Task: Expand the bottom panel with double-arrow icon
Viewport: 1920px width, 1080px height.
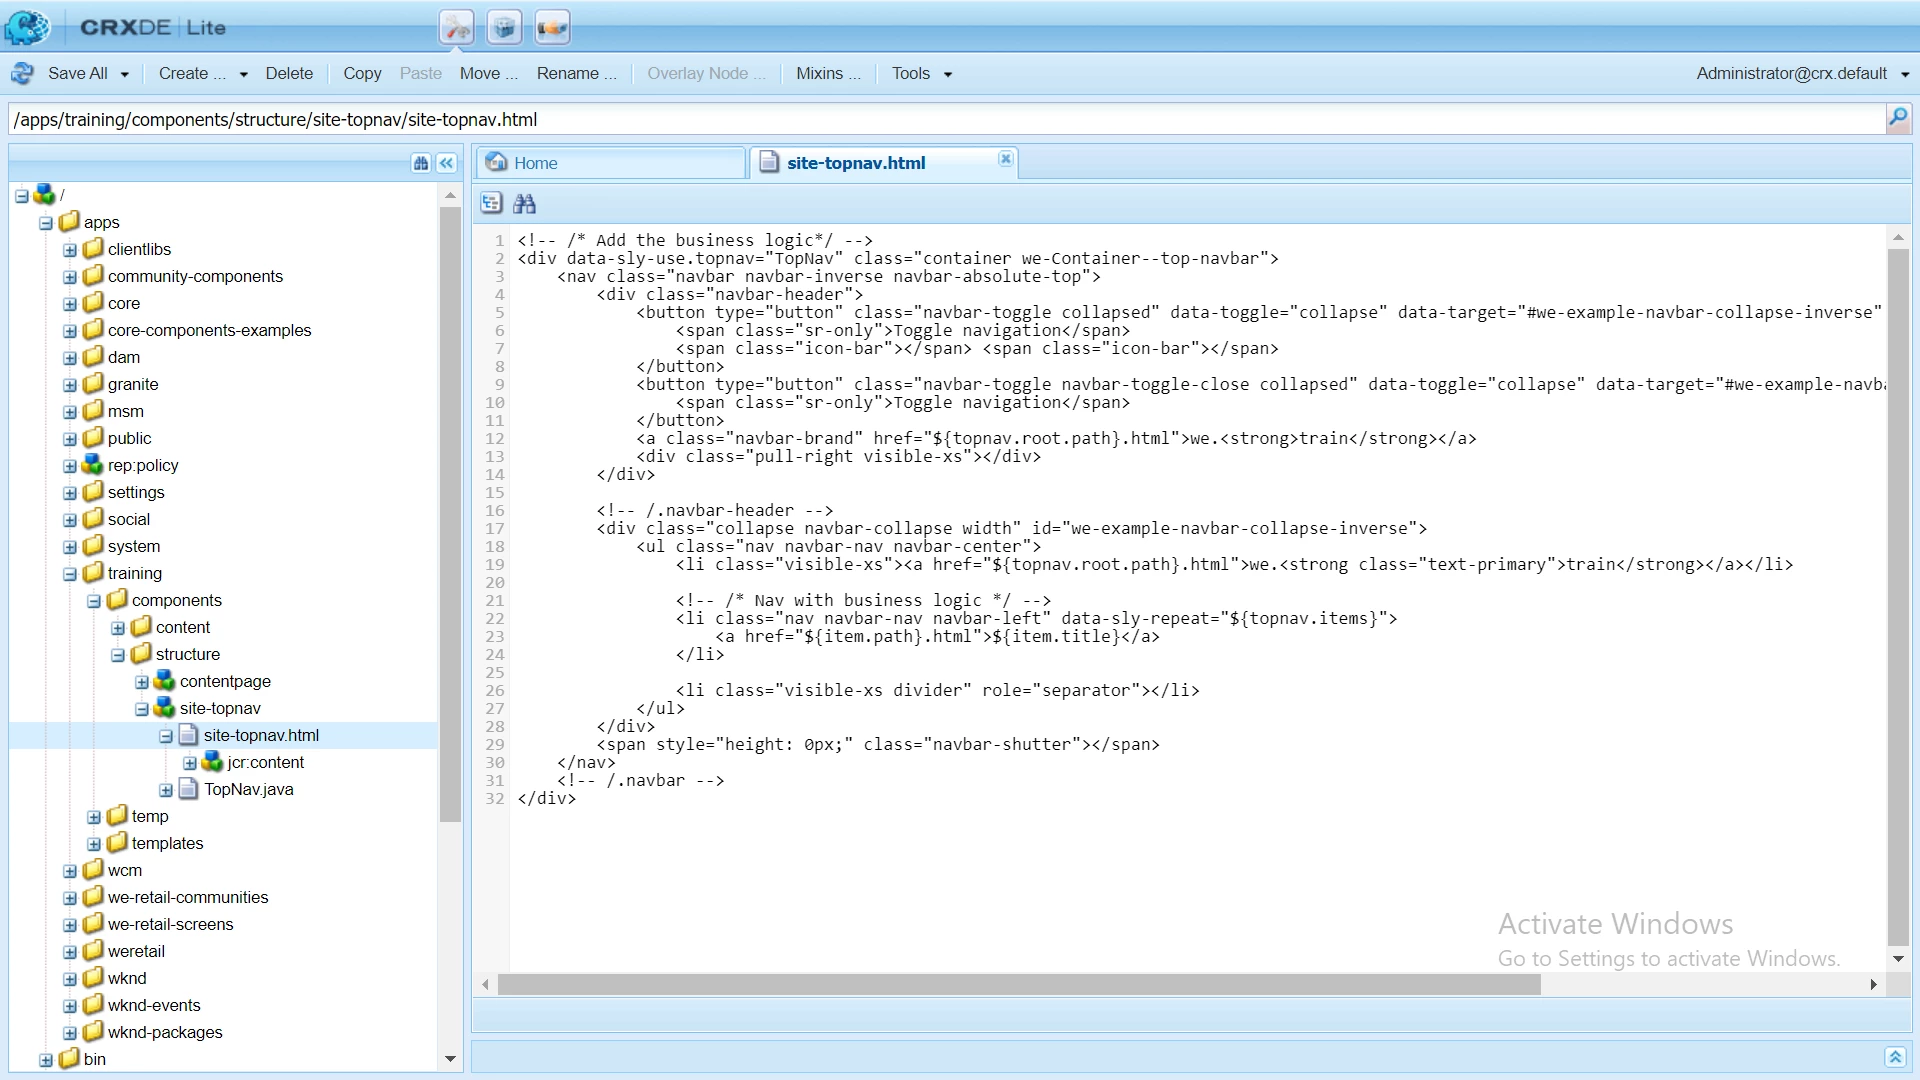Action: tap(1895, 1057)
